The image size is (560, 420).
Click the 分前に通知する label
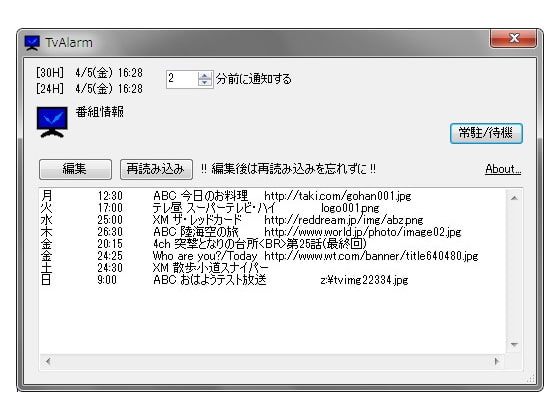click(x=254, y=79)
